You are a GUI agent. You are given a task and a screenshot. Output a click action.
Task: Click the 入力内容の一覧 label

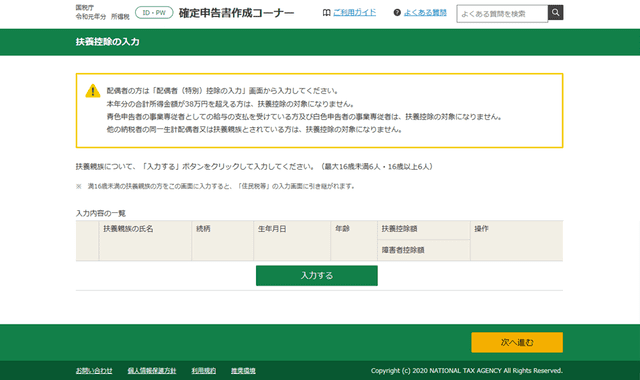pyautogui.click(x=101, y=213)
